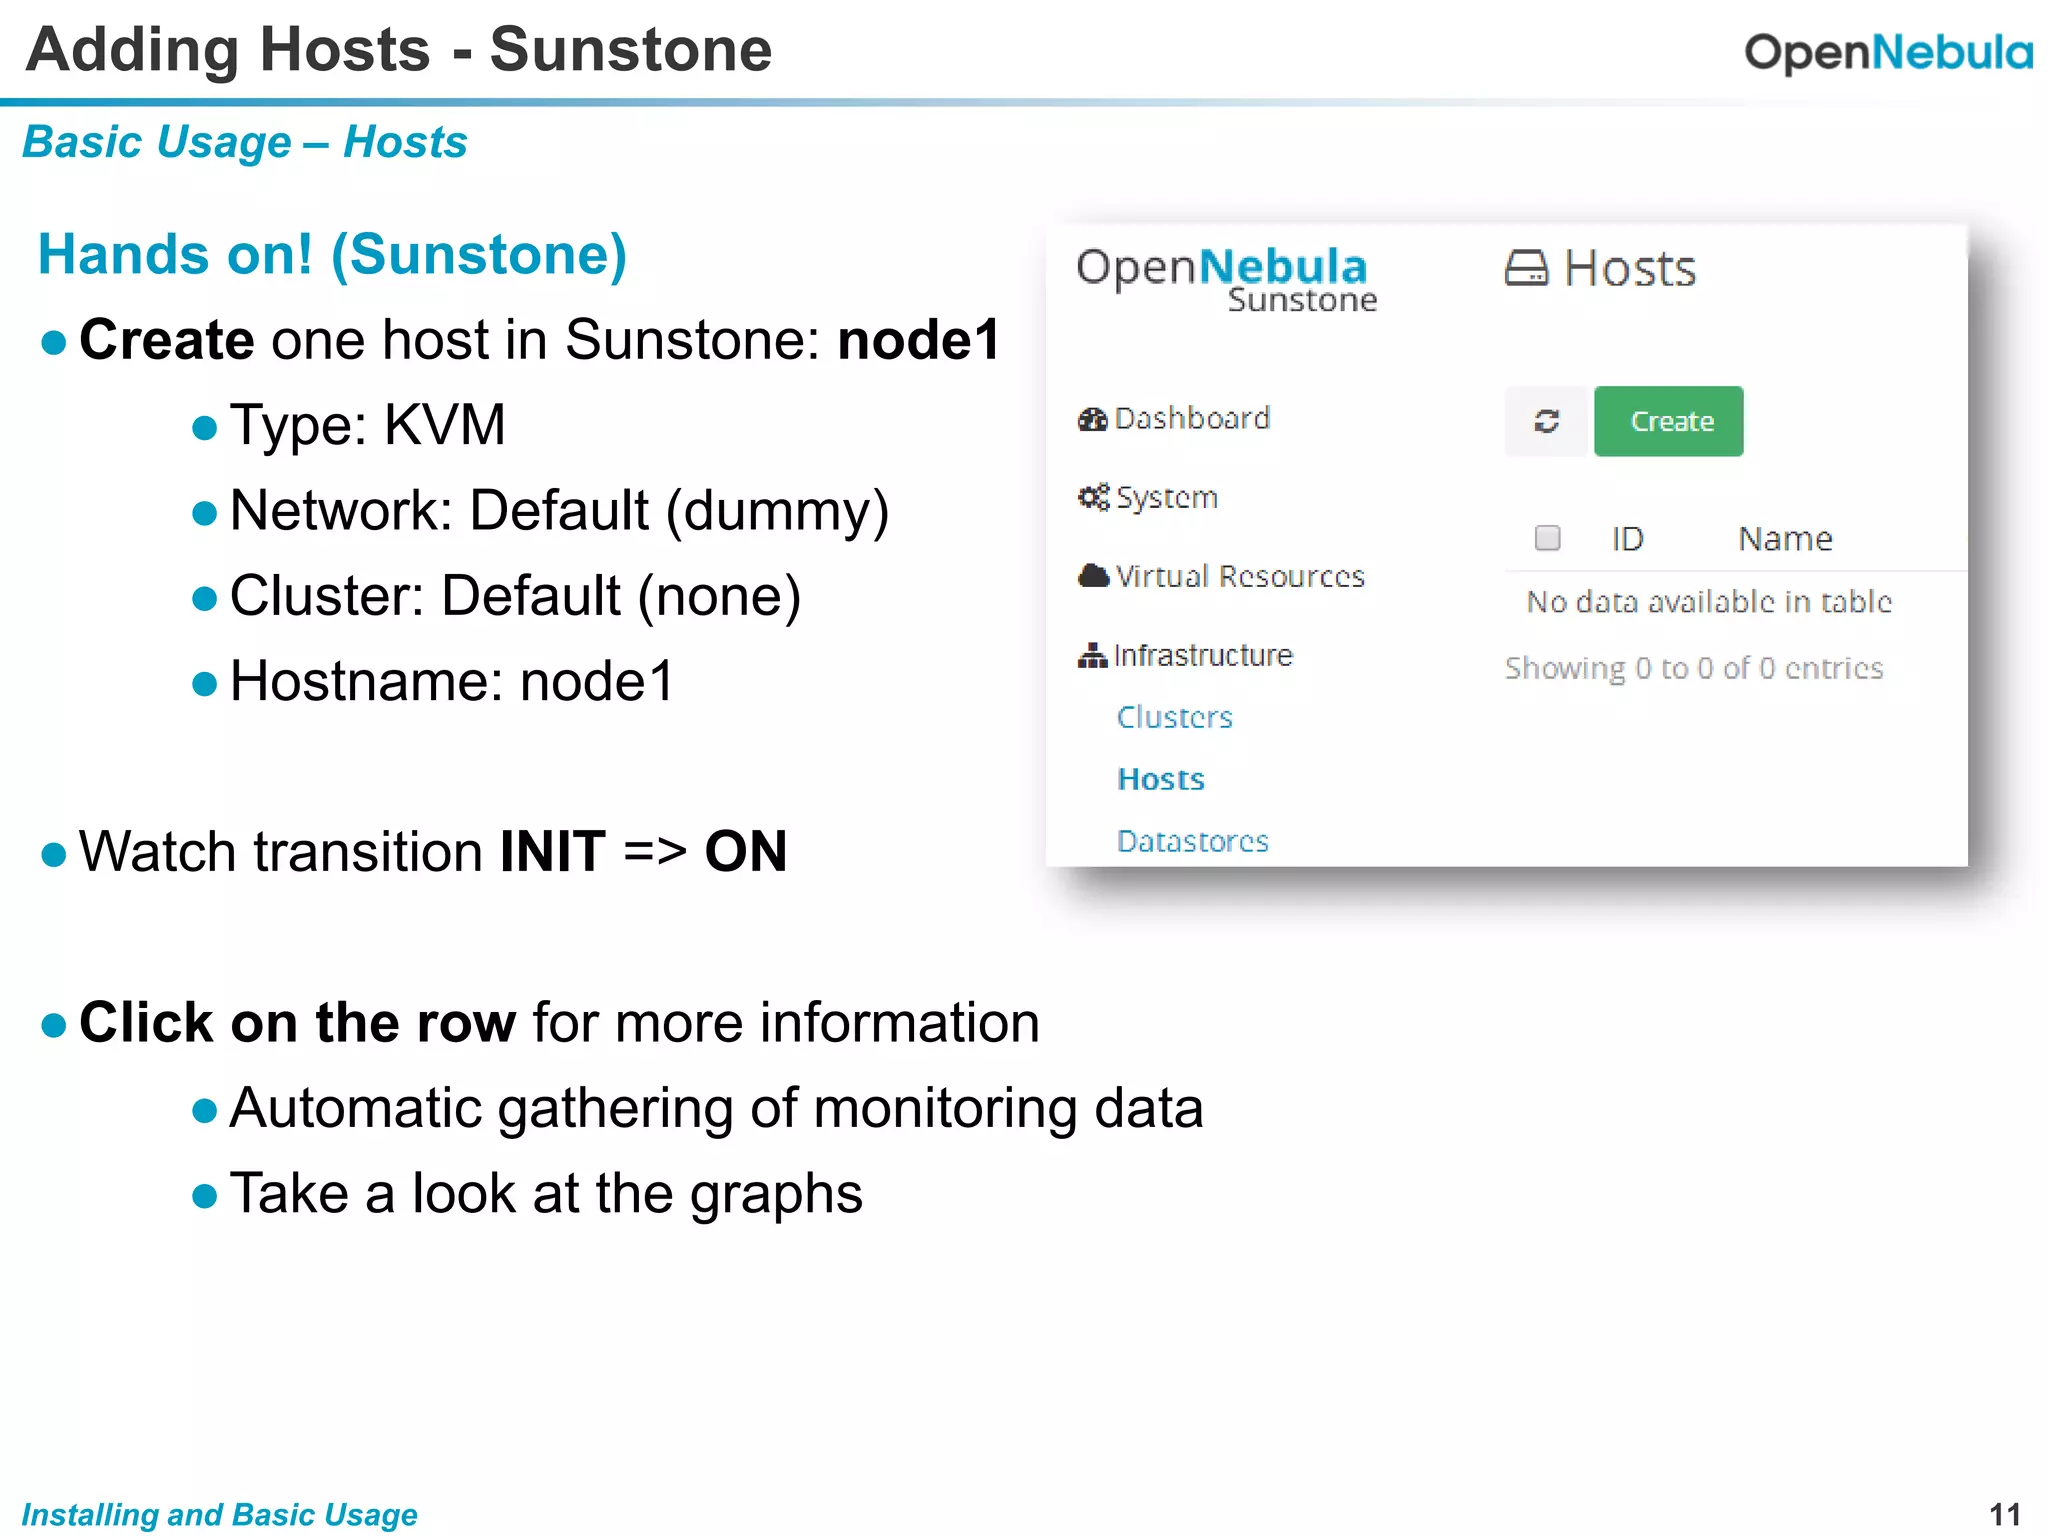Viewport: 2048px width, 1536px height.
Task: Click the 'Network: Default (dummy)' bullet
Action: (x=559, y=511)
